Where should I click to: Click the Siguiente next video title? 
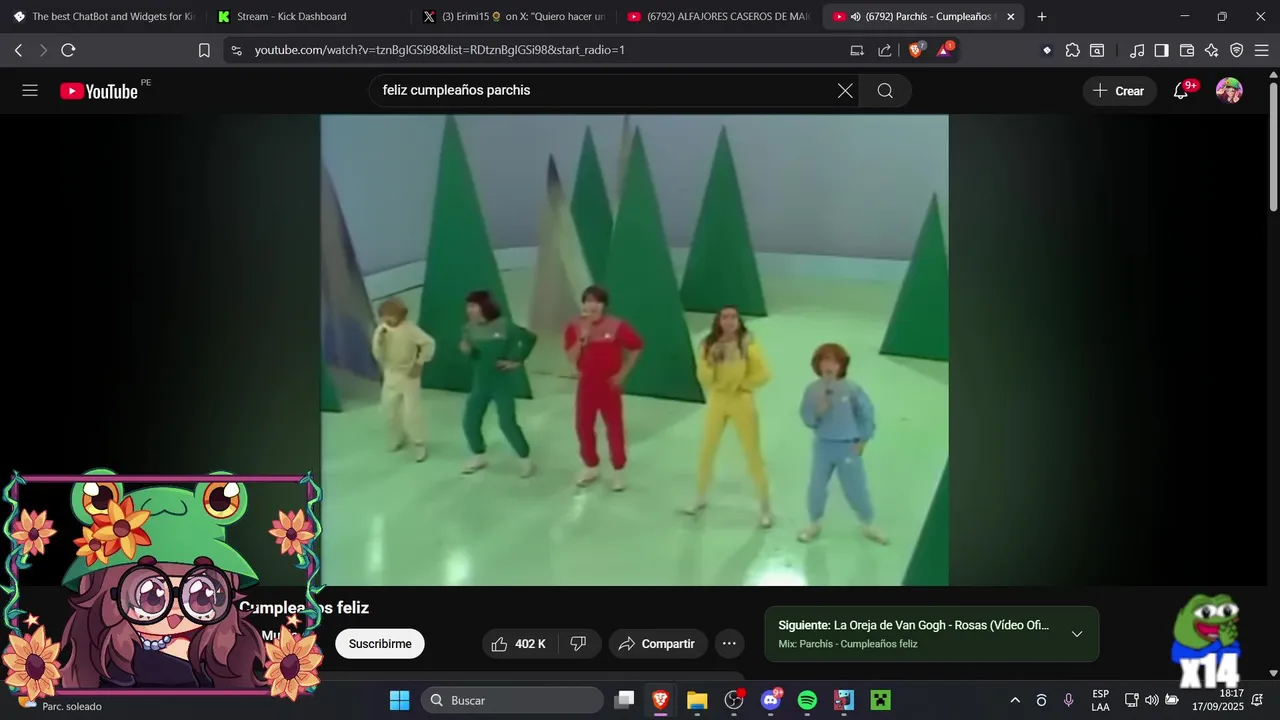pos(914,625)
